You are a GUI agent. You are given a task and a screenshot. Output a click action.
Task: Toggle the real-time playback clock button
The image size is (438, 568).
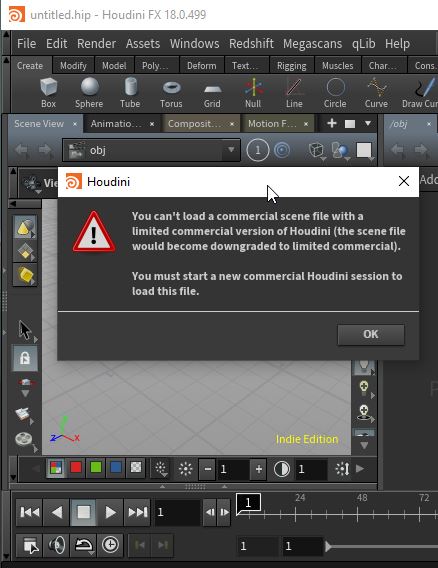(x=110, y=545)
